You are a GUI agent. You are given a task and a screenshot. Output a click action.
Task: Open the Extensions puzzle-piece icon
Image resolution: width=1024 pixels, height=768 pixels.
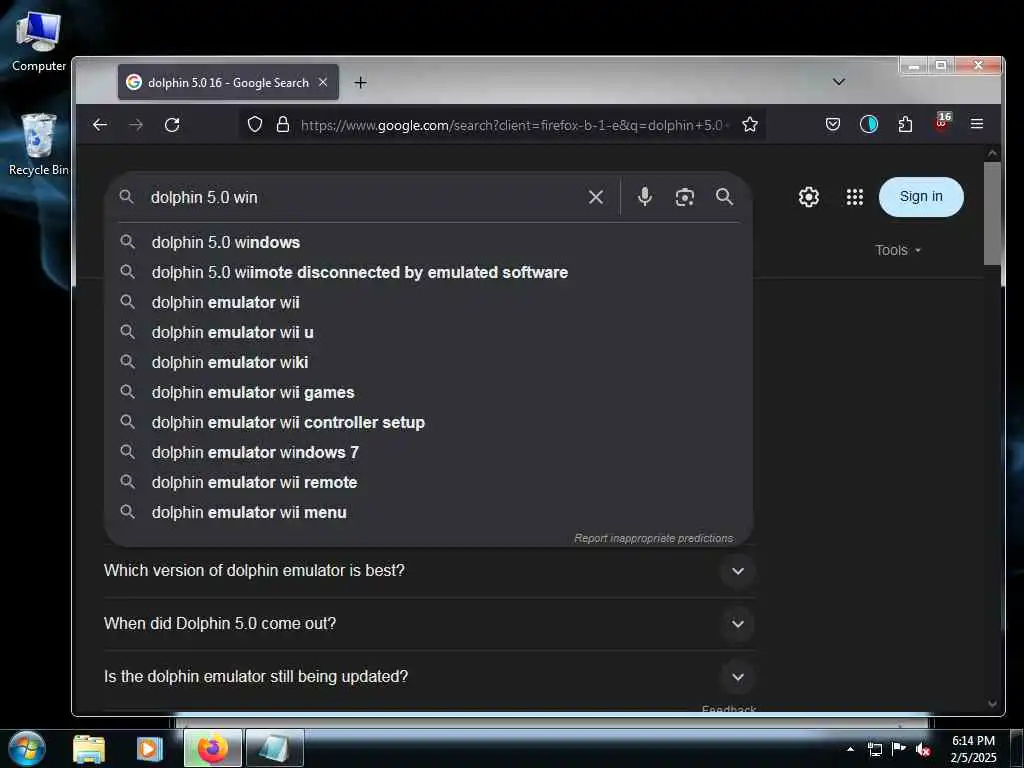(x=905, y=124)
